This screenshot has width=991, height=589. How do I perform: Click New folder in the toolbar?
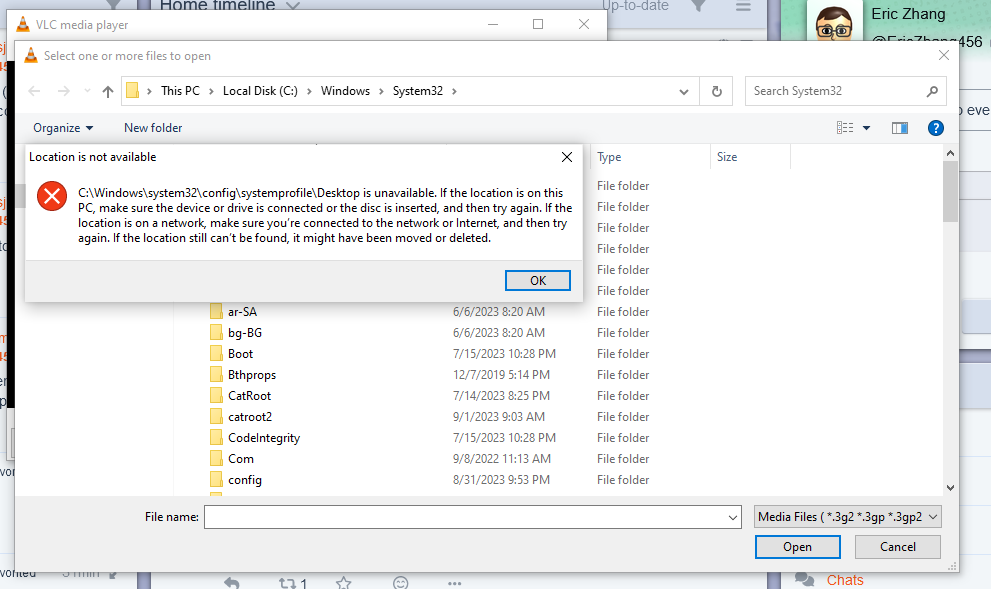point(153,128)
